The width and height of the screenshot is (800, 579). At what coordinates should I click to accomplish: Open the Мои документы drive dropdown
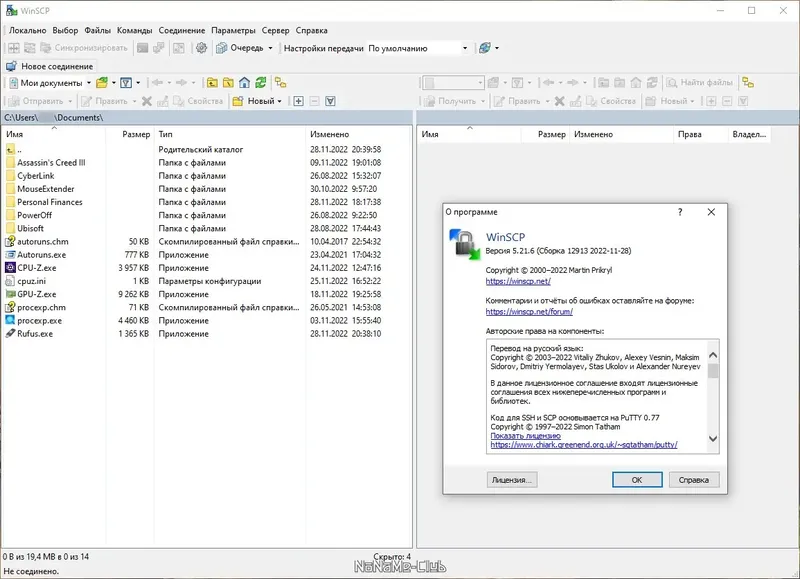click(49, 83)
